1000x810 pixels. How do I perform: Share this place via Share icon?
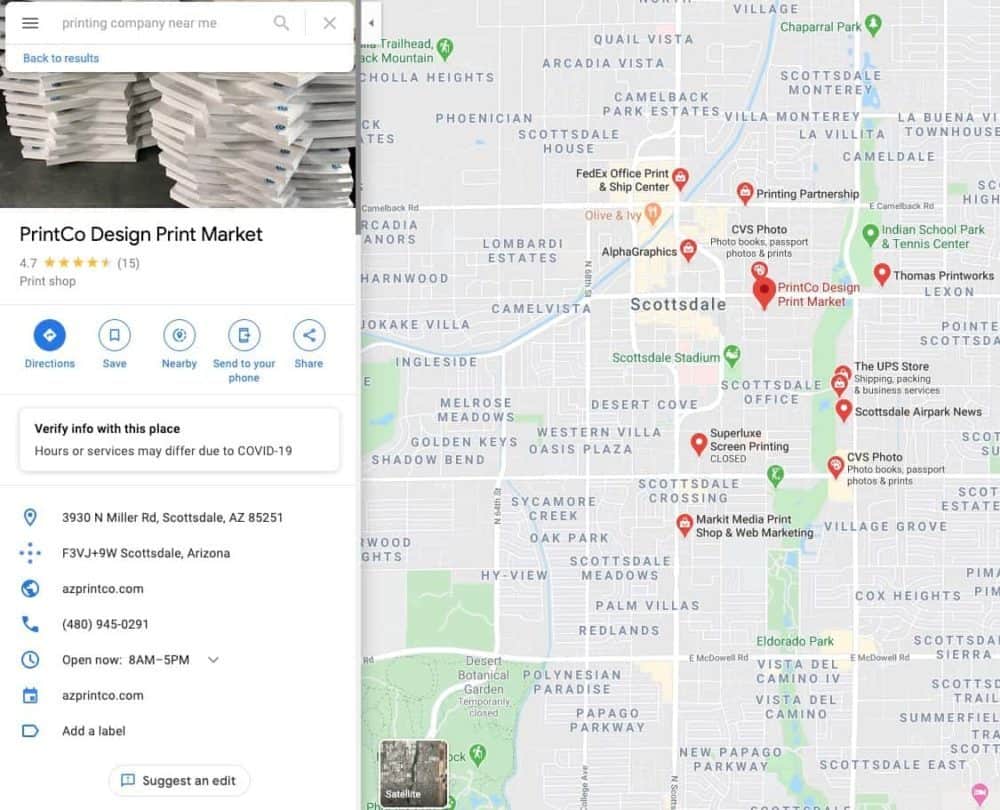309,335
